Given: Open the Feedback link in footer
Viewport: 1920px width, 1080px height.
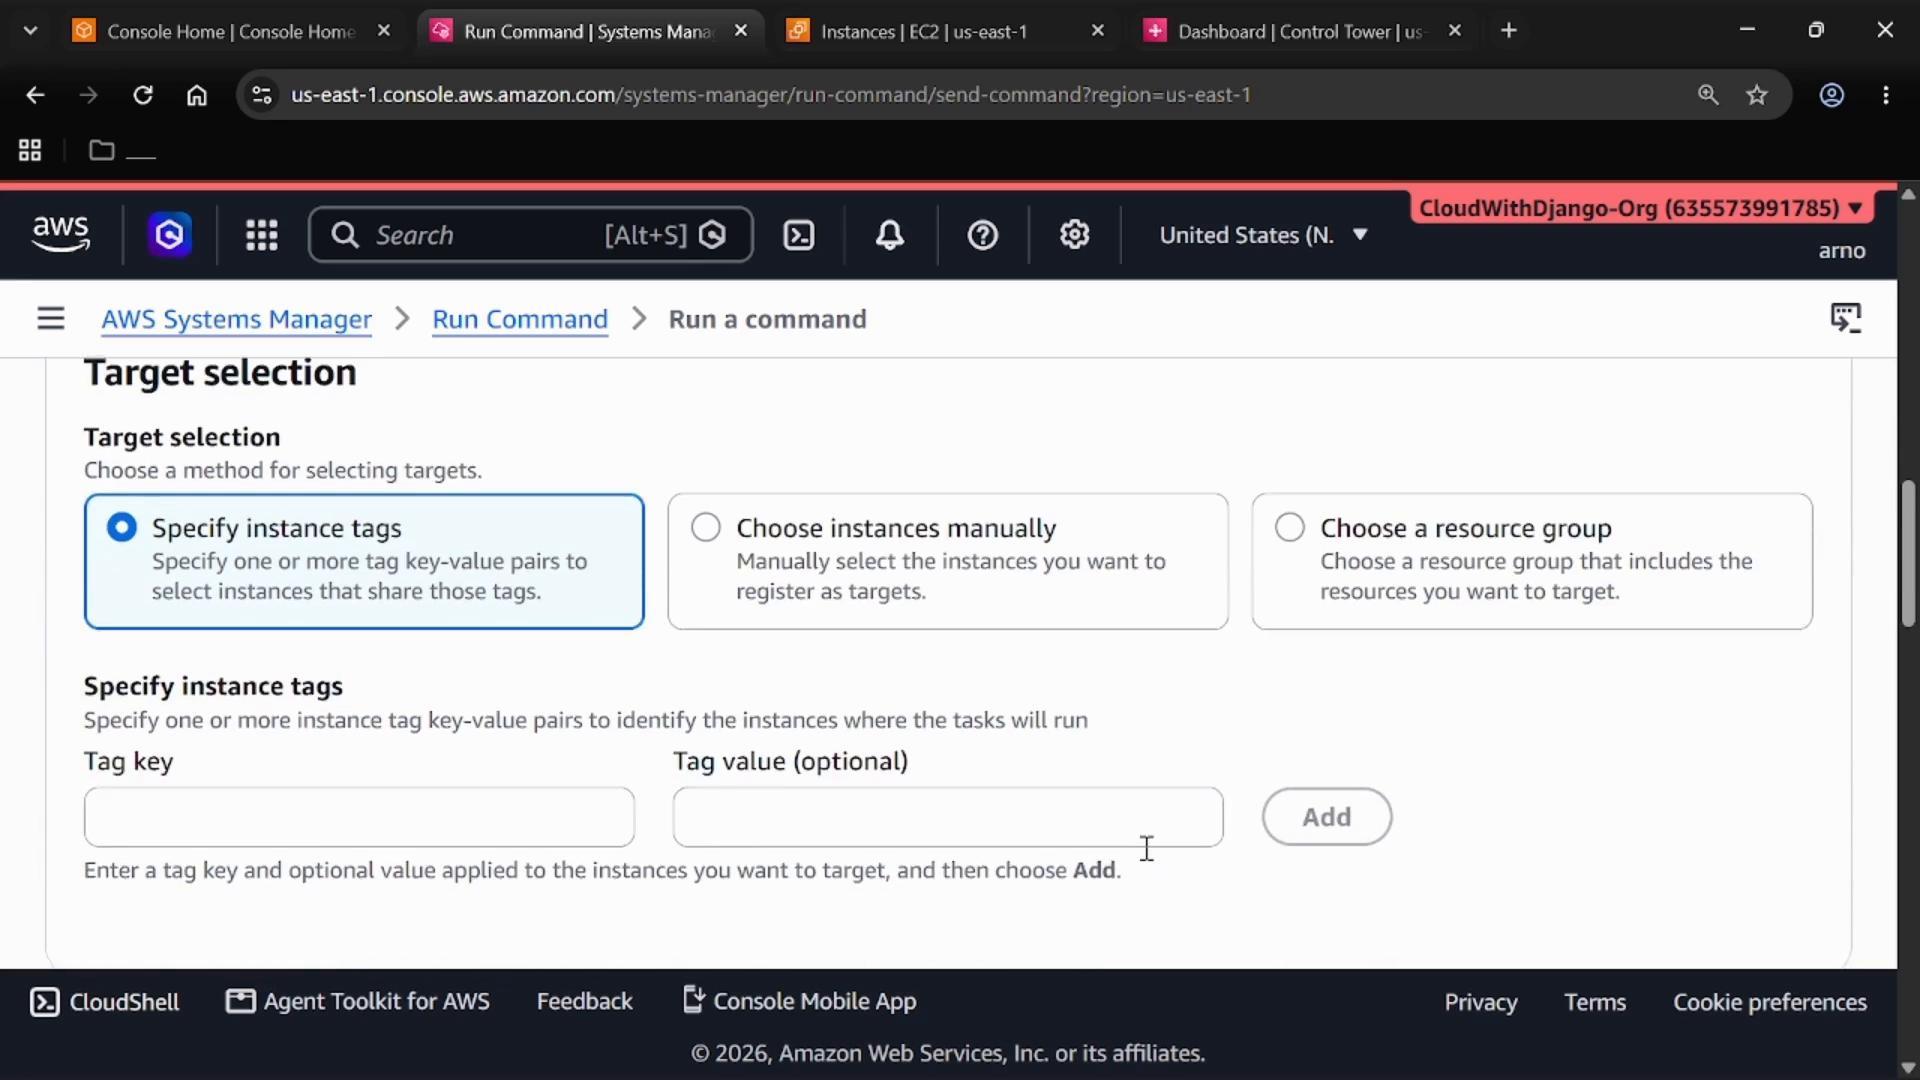Looking at the screenshot, I should 585,1001.
